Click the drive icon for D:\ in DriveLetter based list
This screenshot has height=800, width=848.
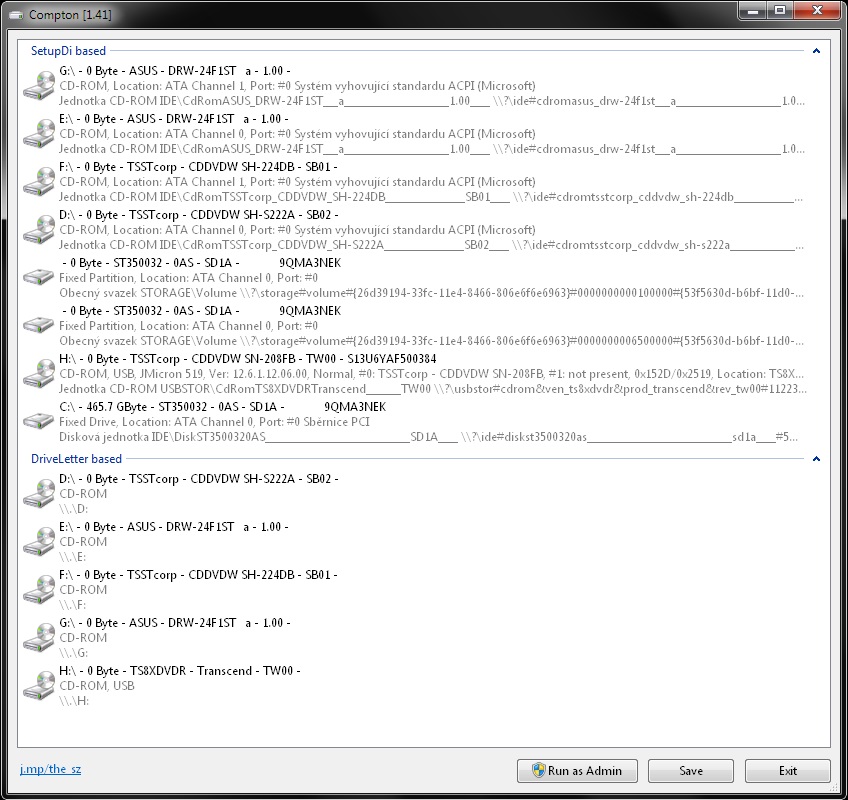click(39, 494)
